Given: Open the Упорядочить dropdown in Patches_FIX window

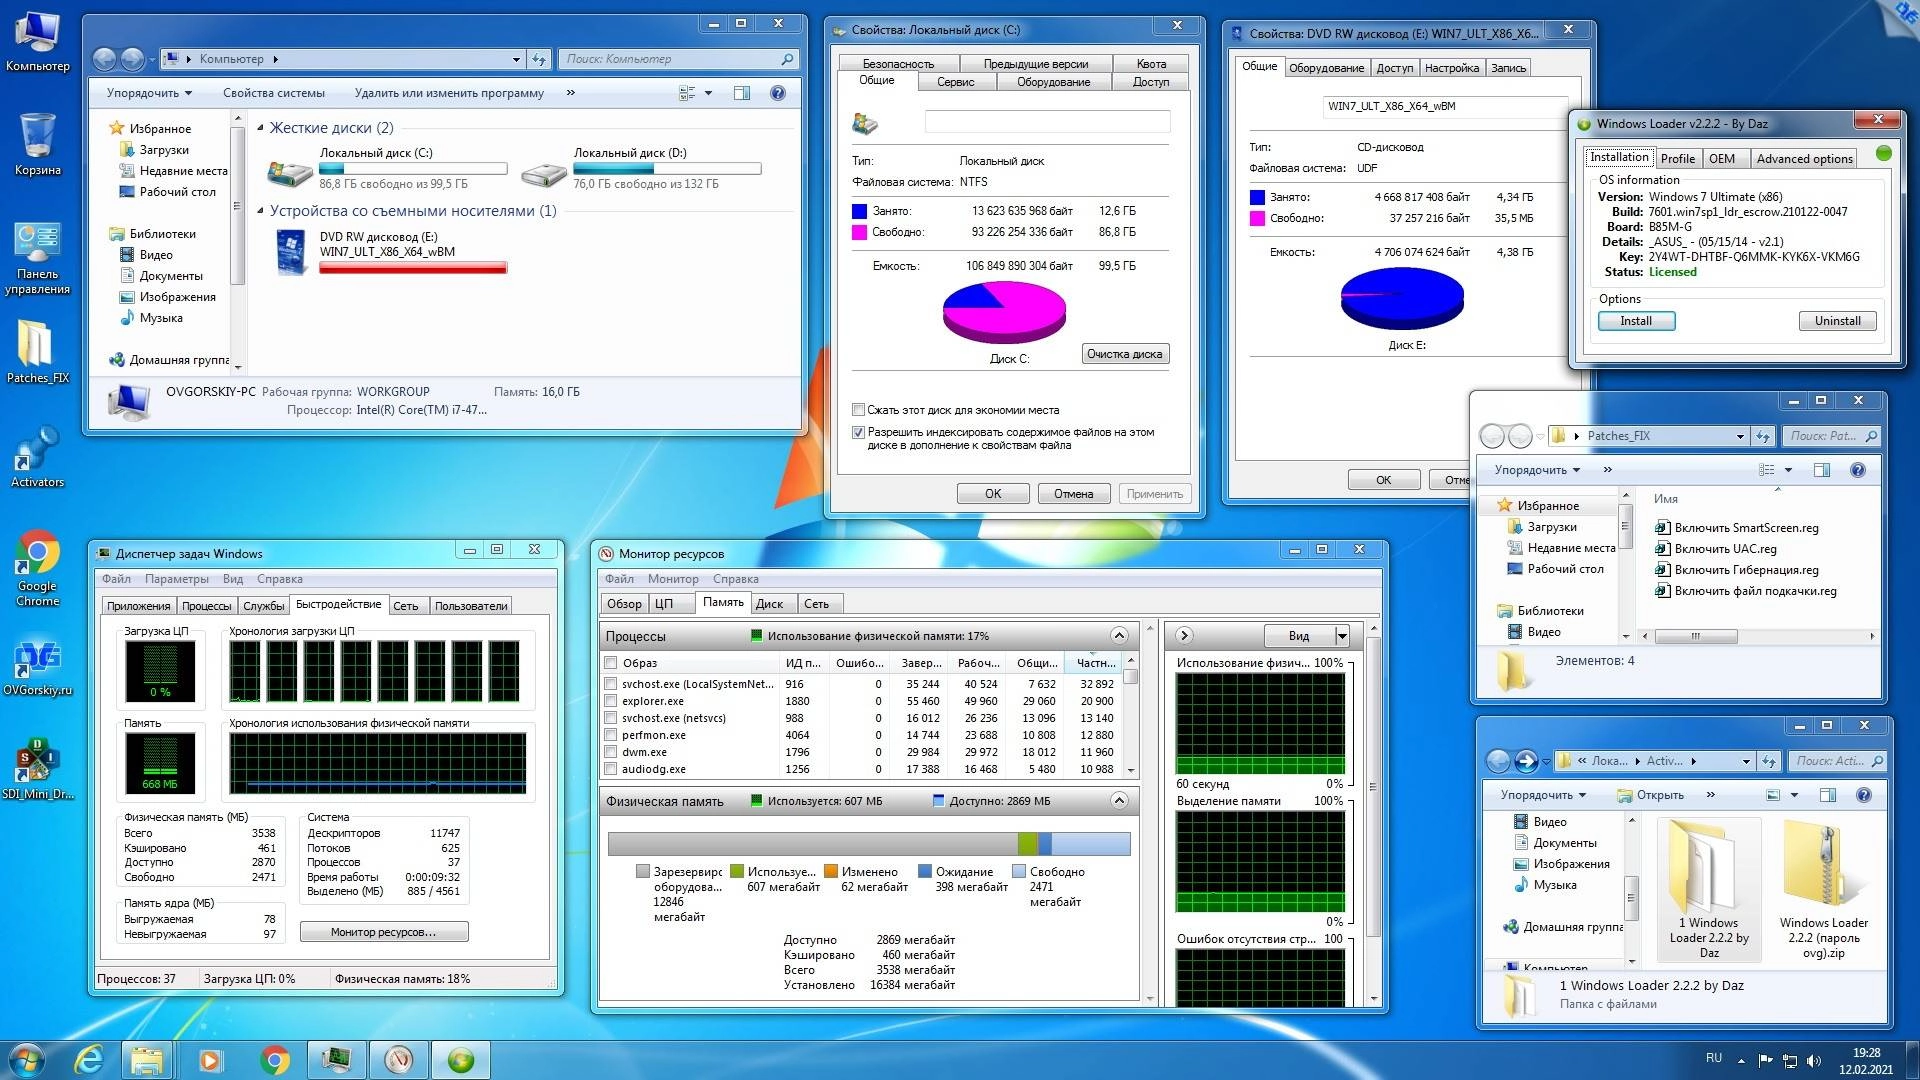Looking at the screenshot, I should click(1537, 470).
